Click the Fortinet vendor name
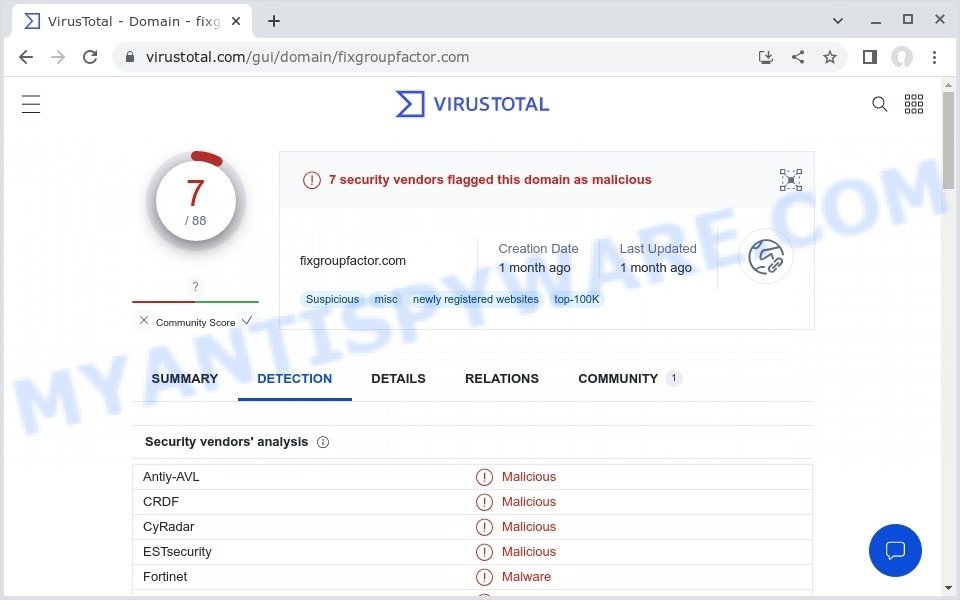Viewport: 960px width, 600px height. (x=165, y=577)
